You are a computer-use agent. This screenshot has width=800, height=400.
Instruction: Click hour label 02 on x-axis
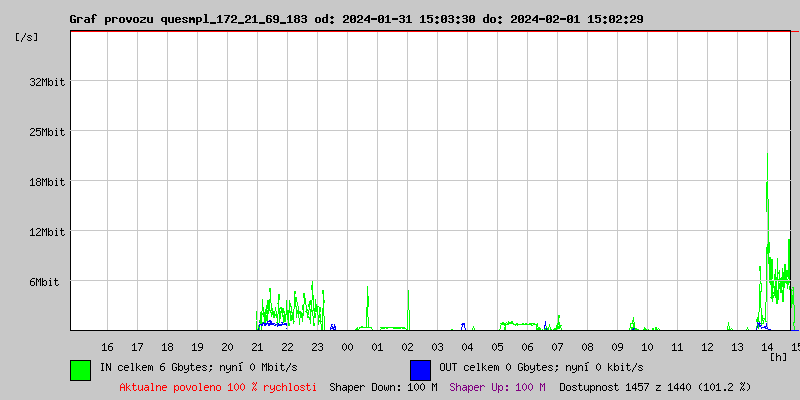(x=407, y=347)
